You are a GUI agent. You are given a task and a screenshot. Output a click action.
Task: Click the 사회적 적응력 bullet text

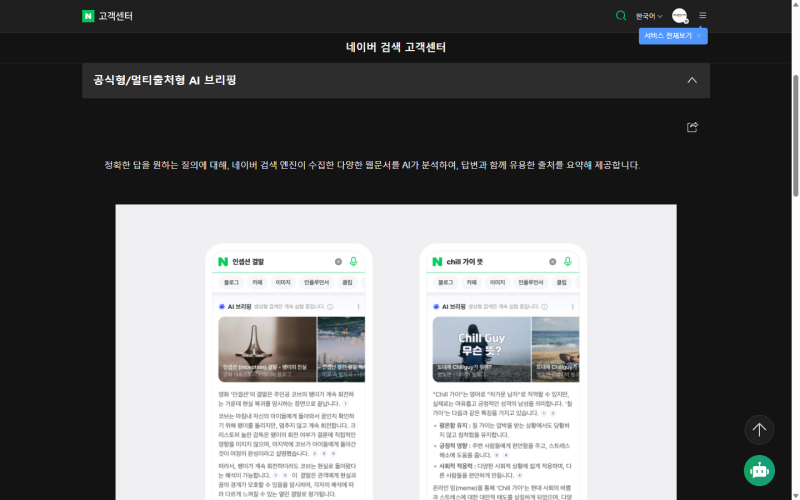coord(505,470)
